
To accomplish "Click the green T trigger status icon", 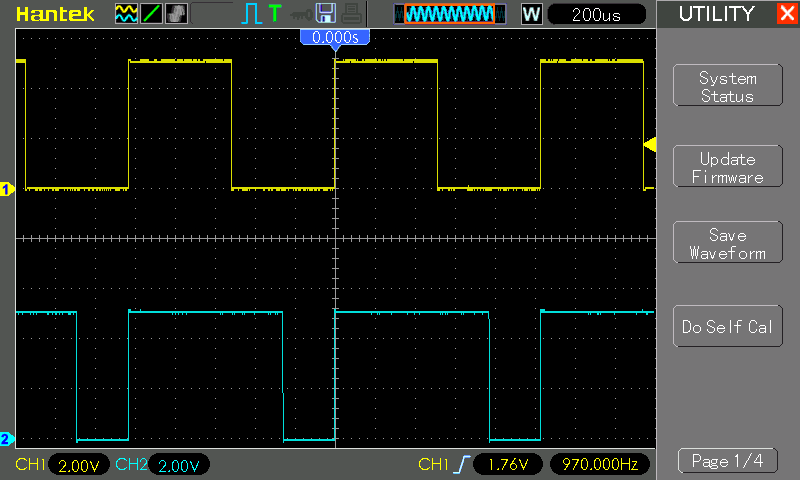I will [x=275, y=14].
